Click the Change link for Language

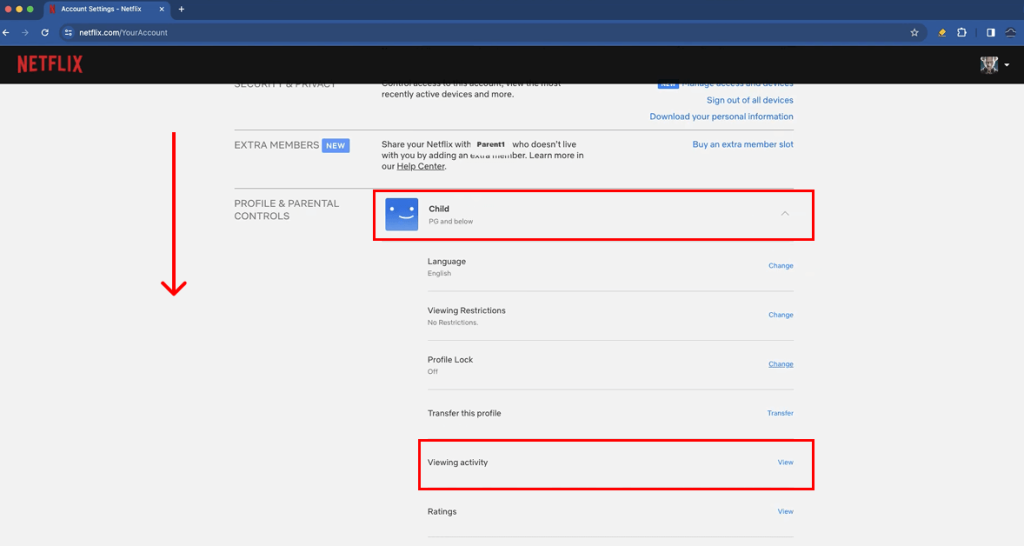tap(780, 266)
